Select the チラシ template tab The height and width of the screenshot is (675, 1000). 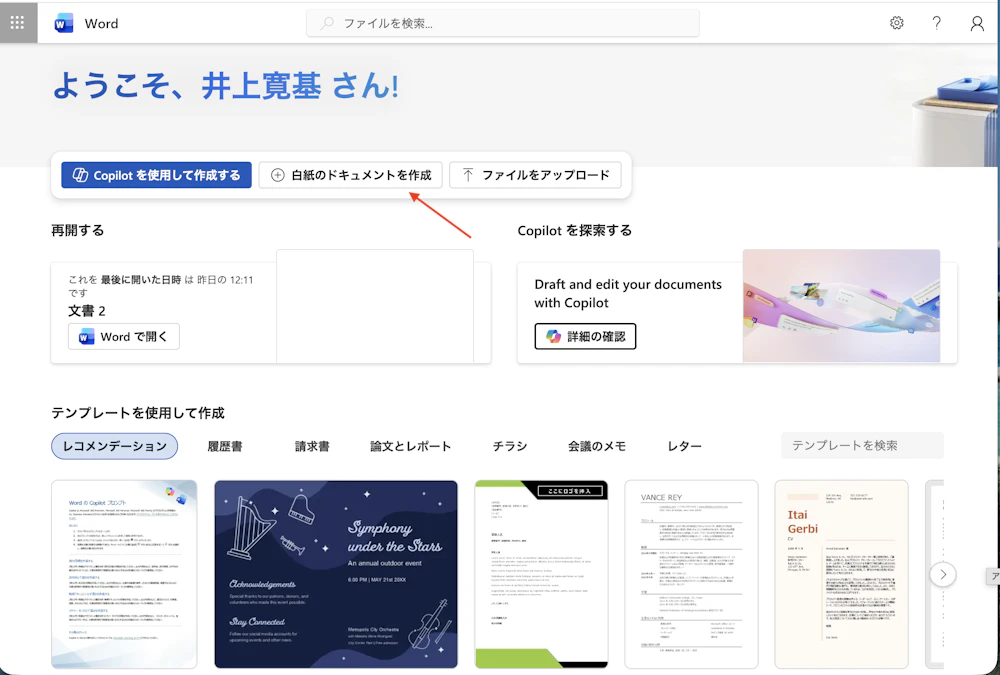pyautogui.click(x=510, y=446)
